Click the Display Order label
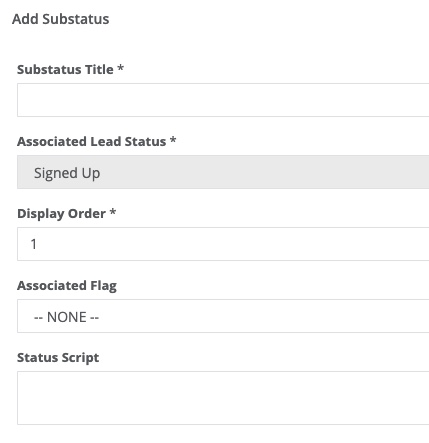Screen dimensions: 429x443 tap(61, 214)
